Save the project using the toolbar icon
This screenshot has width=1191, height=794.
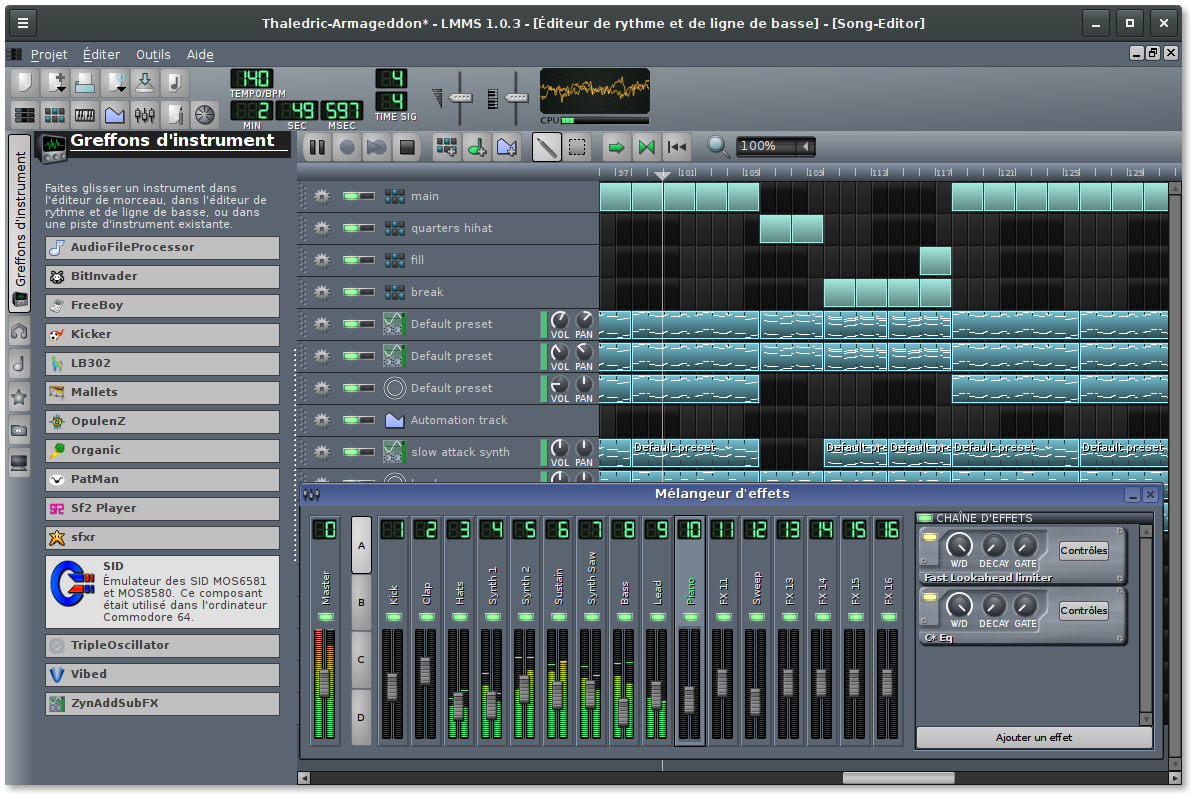(144, 82)
